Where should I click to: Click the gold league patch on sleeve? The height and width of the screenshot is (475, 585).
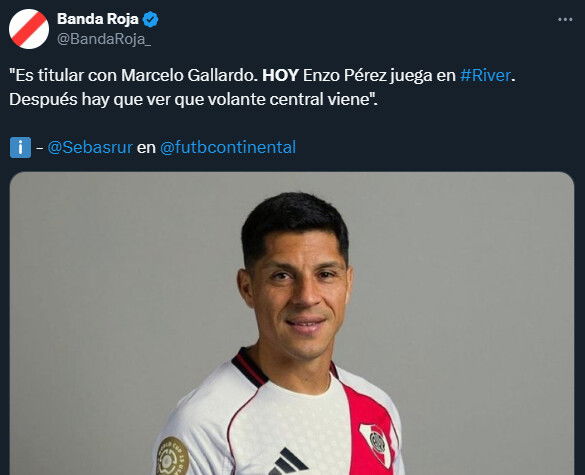point(172,457)
